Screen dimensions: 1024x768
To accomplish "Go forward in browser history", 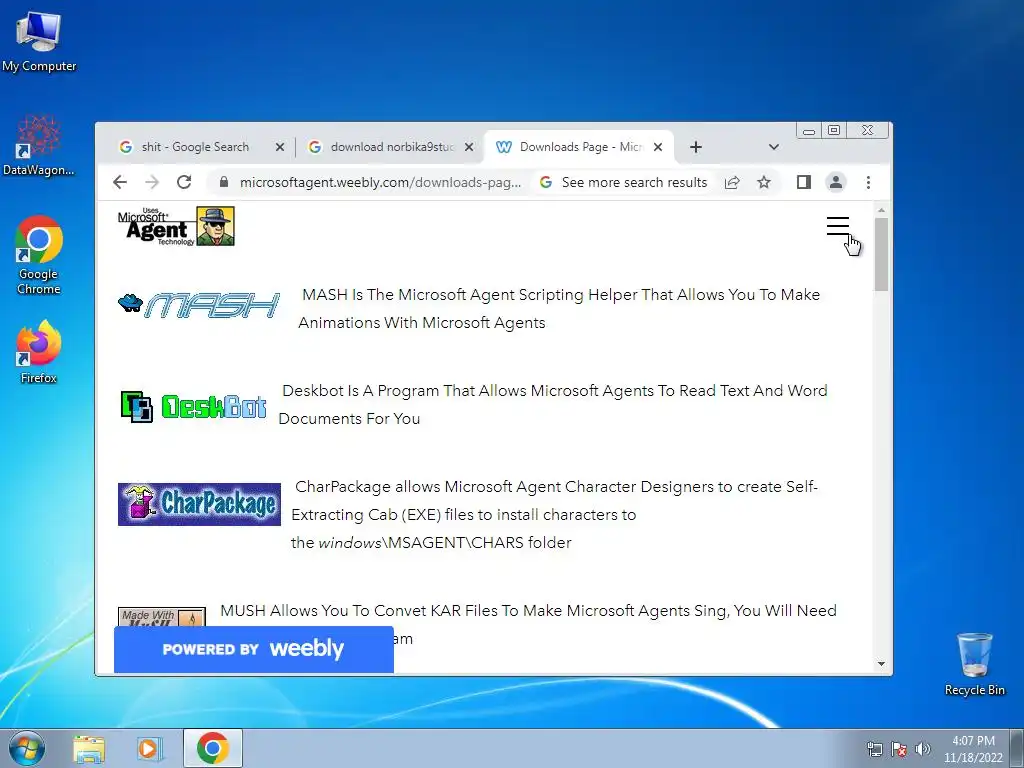I will [x=152, y=182].
